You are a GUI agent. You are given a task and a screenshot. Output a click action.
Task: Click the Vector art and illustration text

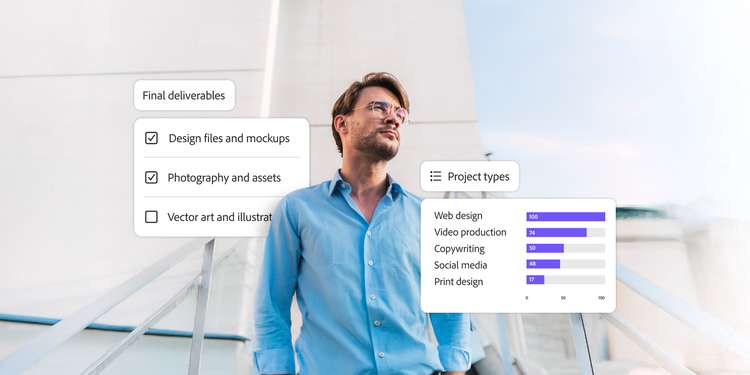pyautogui.click(x=220, y=217)
